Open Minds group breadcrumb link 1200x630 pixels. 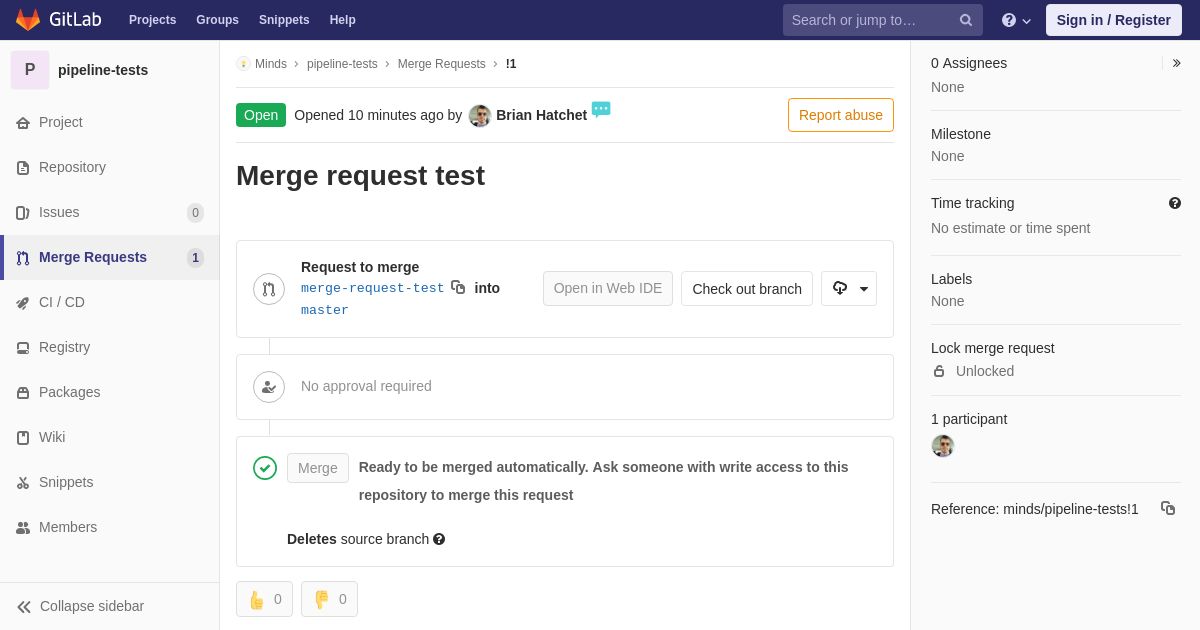click(x=271, y=64)
